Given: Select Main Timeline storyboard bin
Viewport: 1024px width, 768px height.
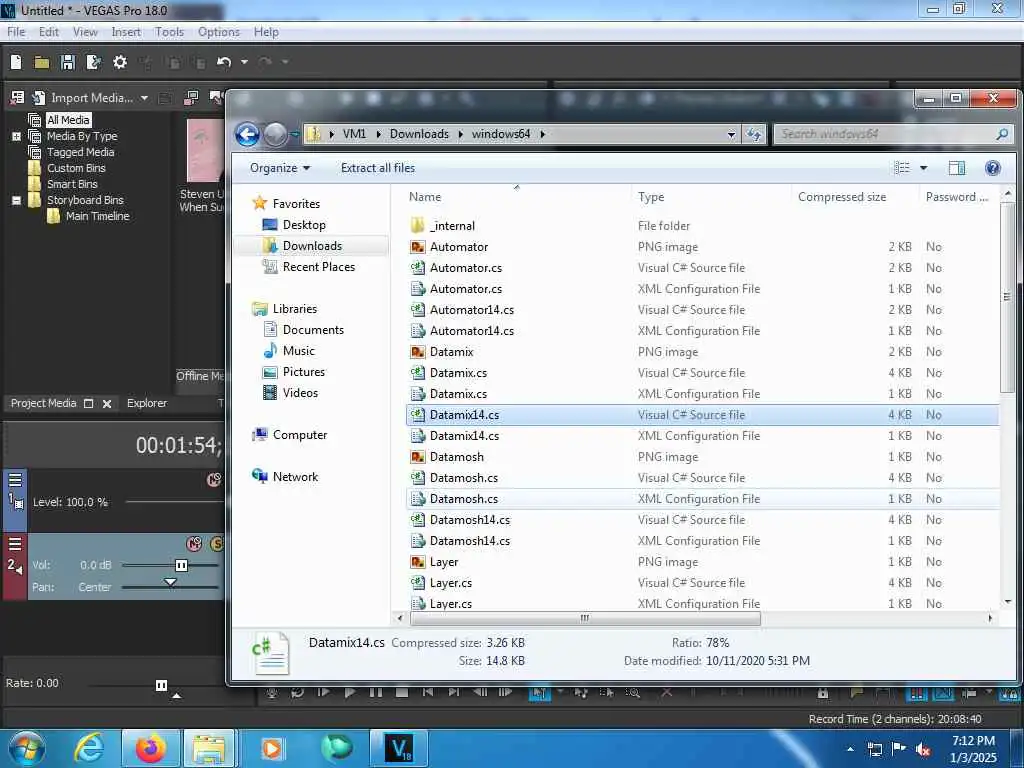Looking at the screenshot, I should [97, 216].
